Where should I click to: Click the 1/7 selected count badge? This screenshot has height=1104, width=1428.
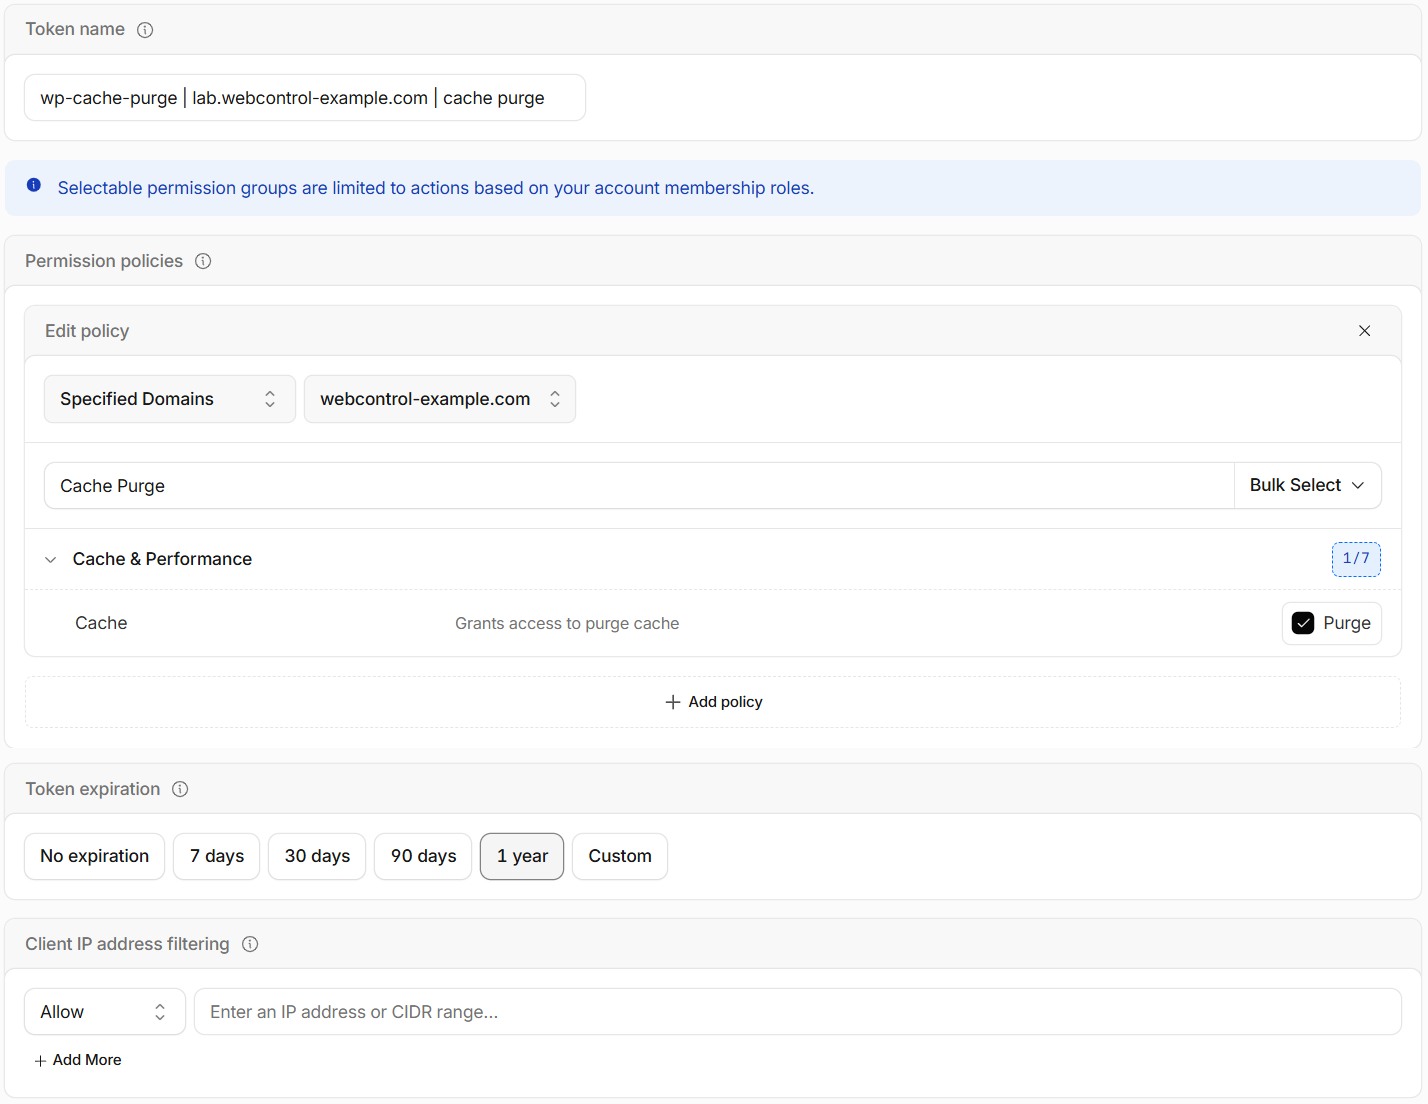(x=1356, y=559)
